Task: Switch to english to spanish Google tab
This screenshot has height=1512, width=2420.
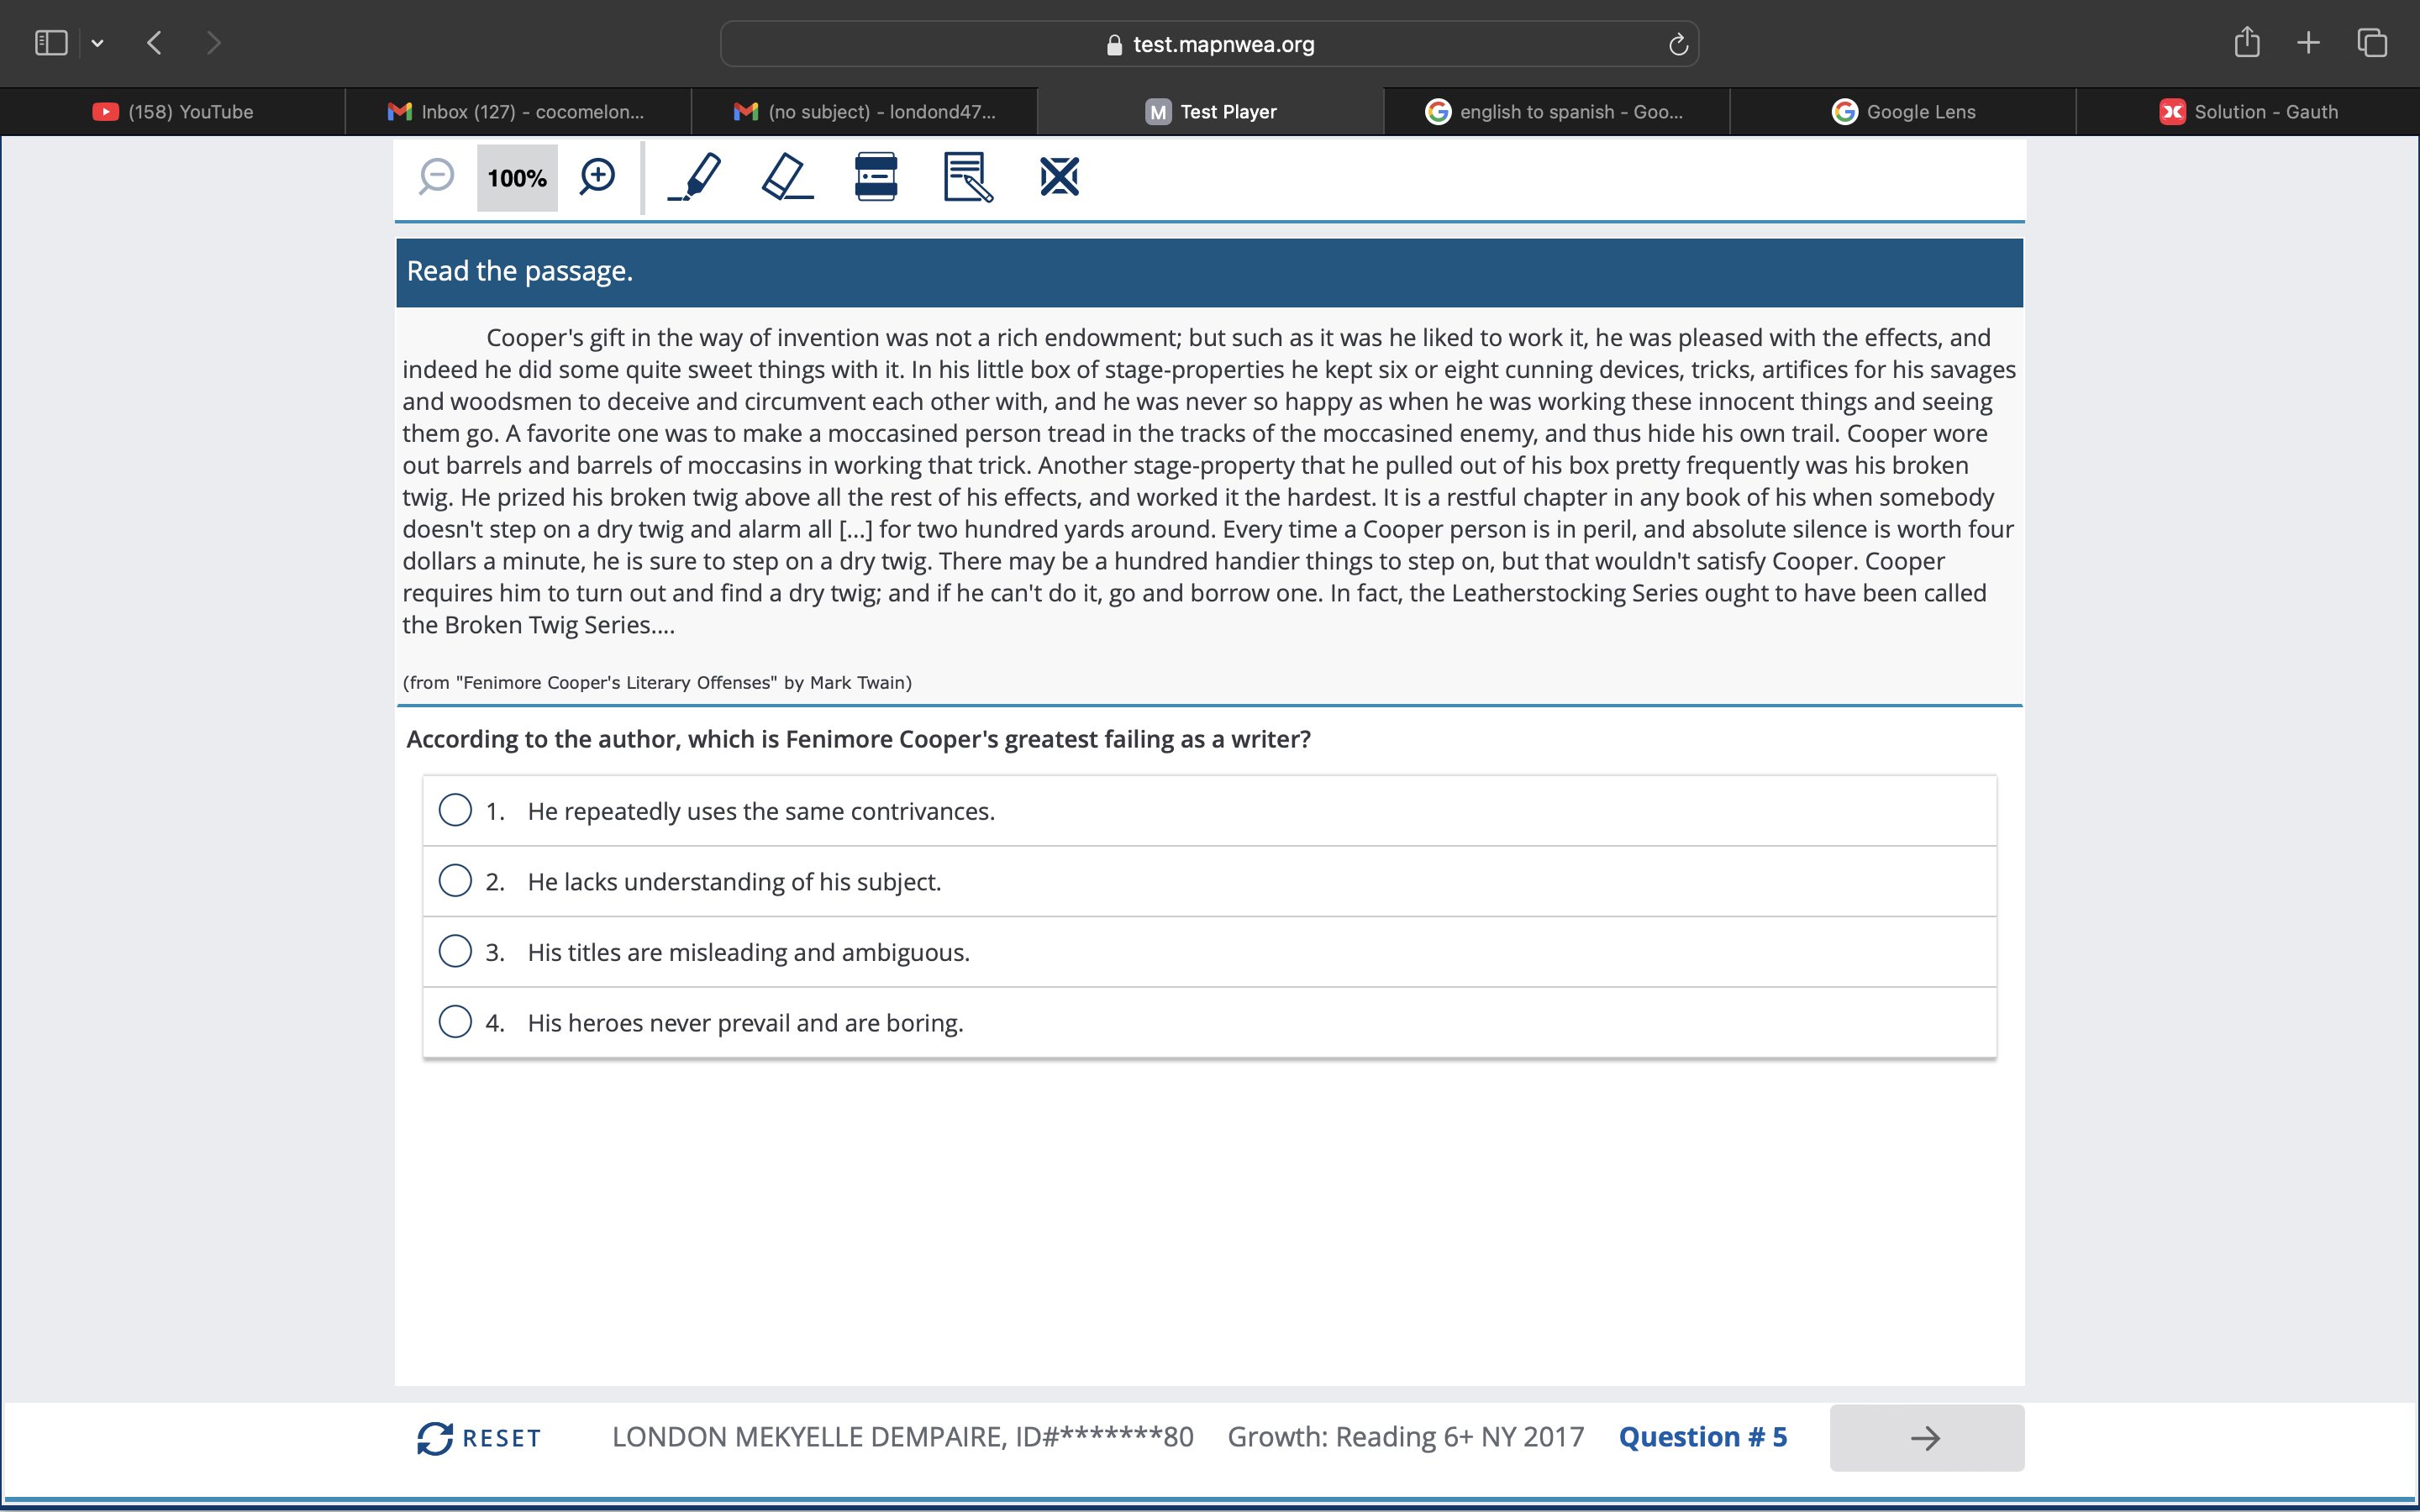Action: pyautogui.click(x=1556, y=112)
